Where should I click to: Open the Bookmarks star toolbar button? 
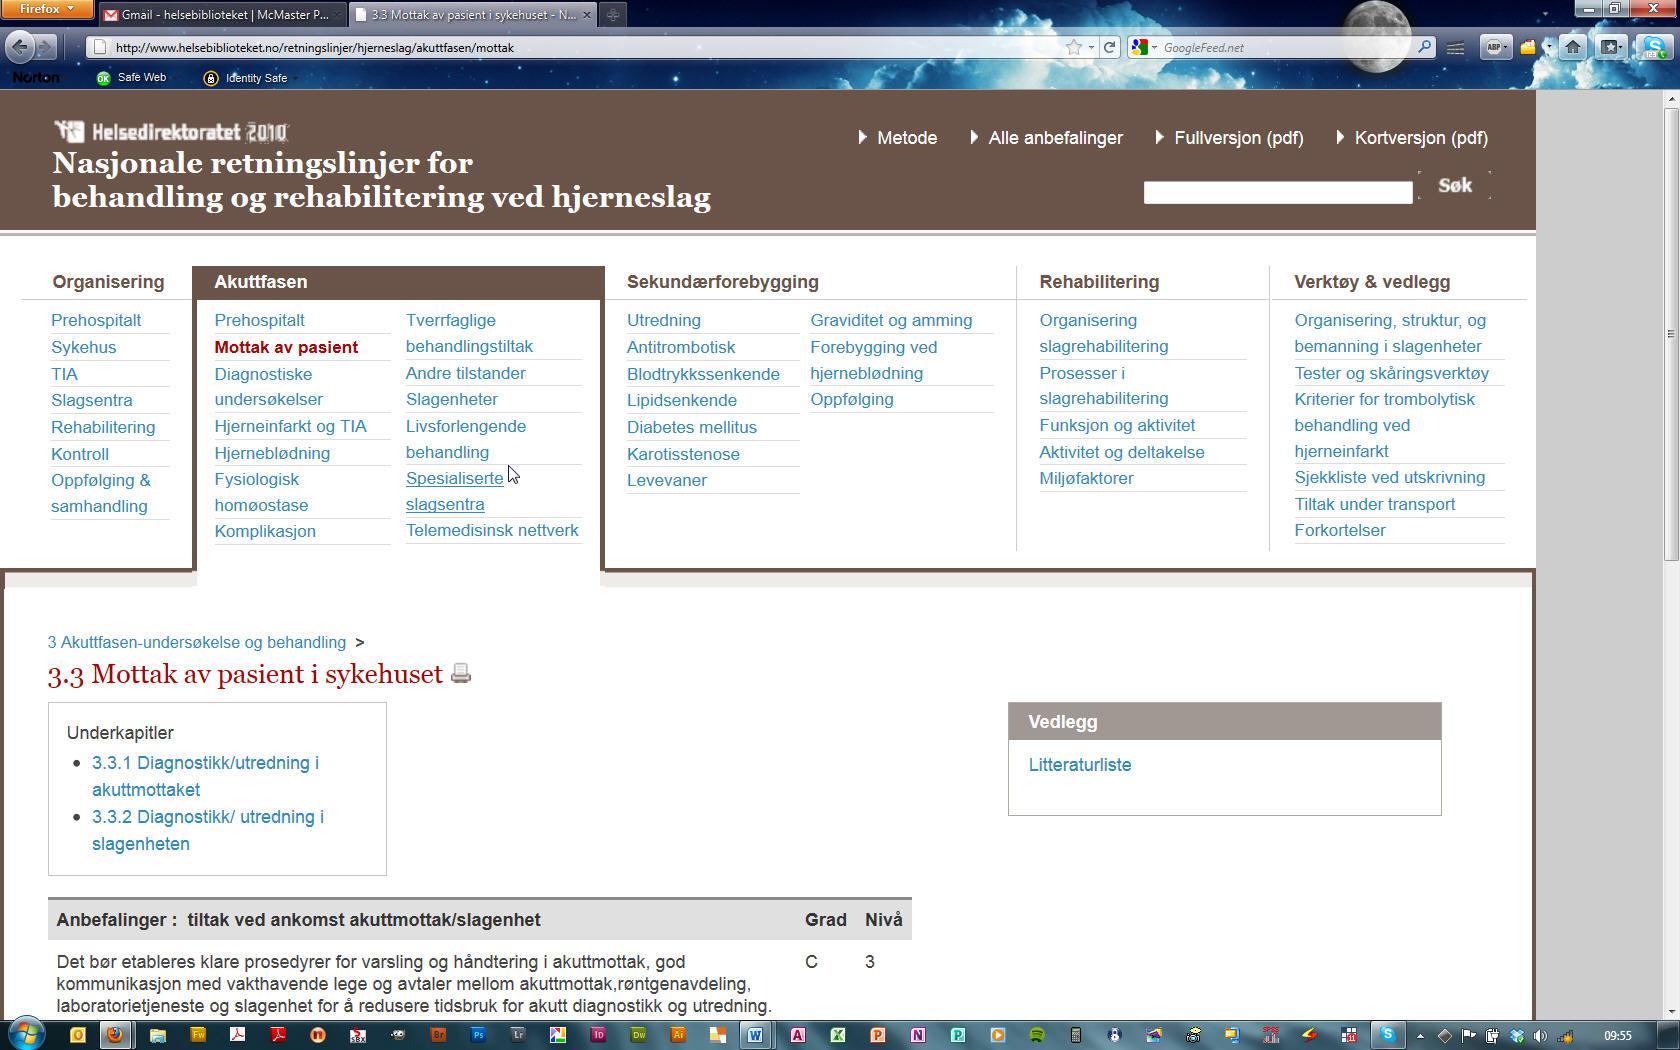pos(1610,47)
